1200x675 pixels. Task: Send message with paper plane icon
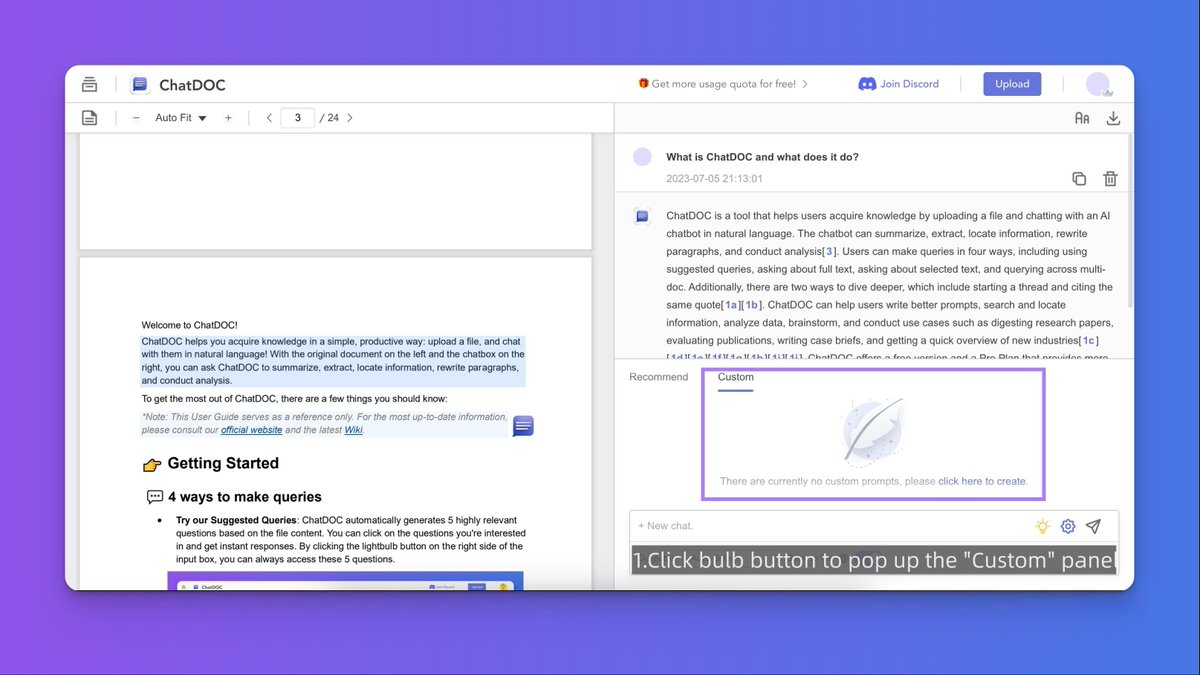[x=1094, y=526]
